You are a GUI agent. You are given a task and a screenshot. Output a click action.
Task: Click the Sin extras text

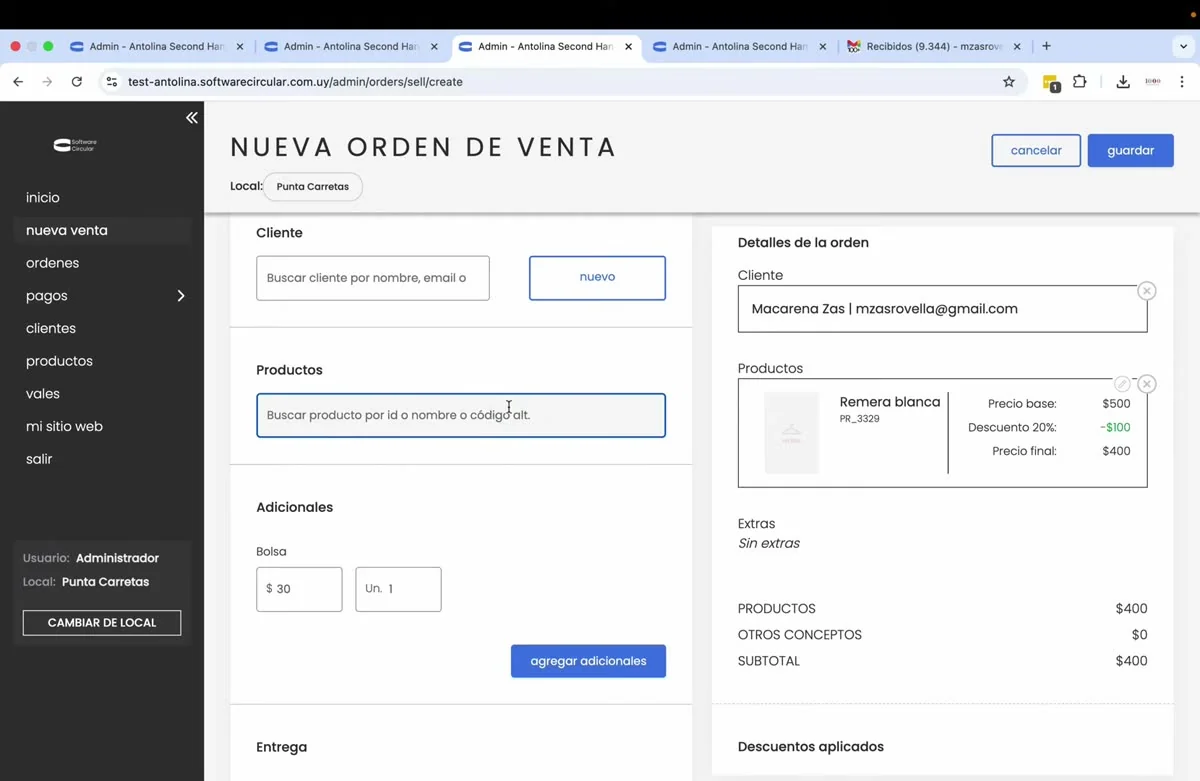pyautogui.click(x=769, y=544)
